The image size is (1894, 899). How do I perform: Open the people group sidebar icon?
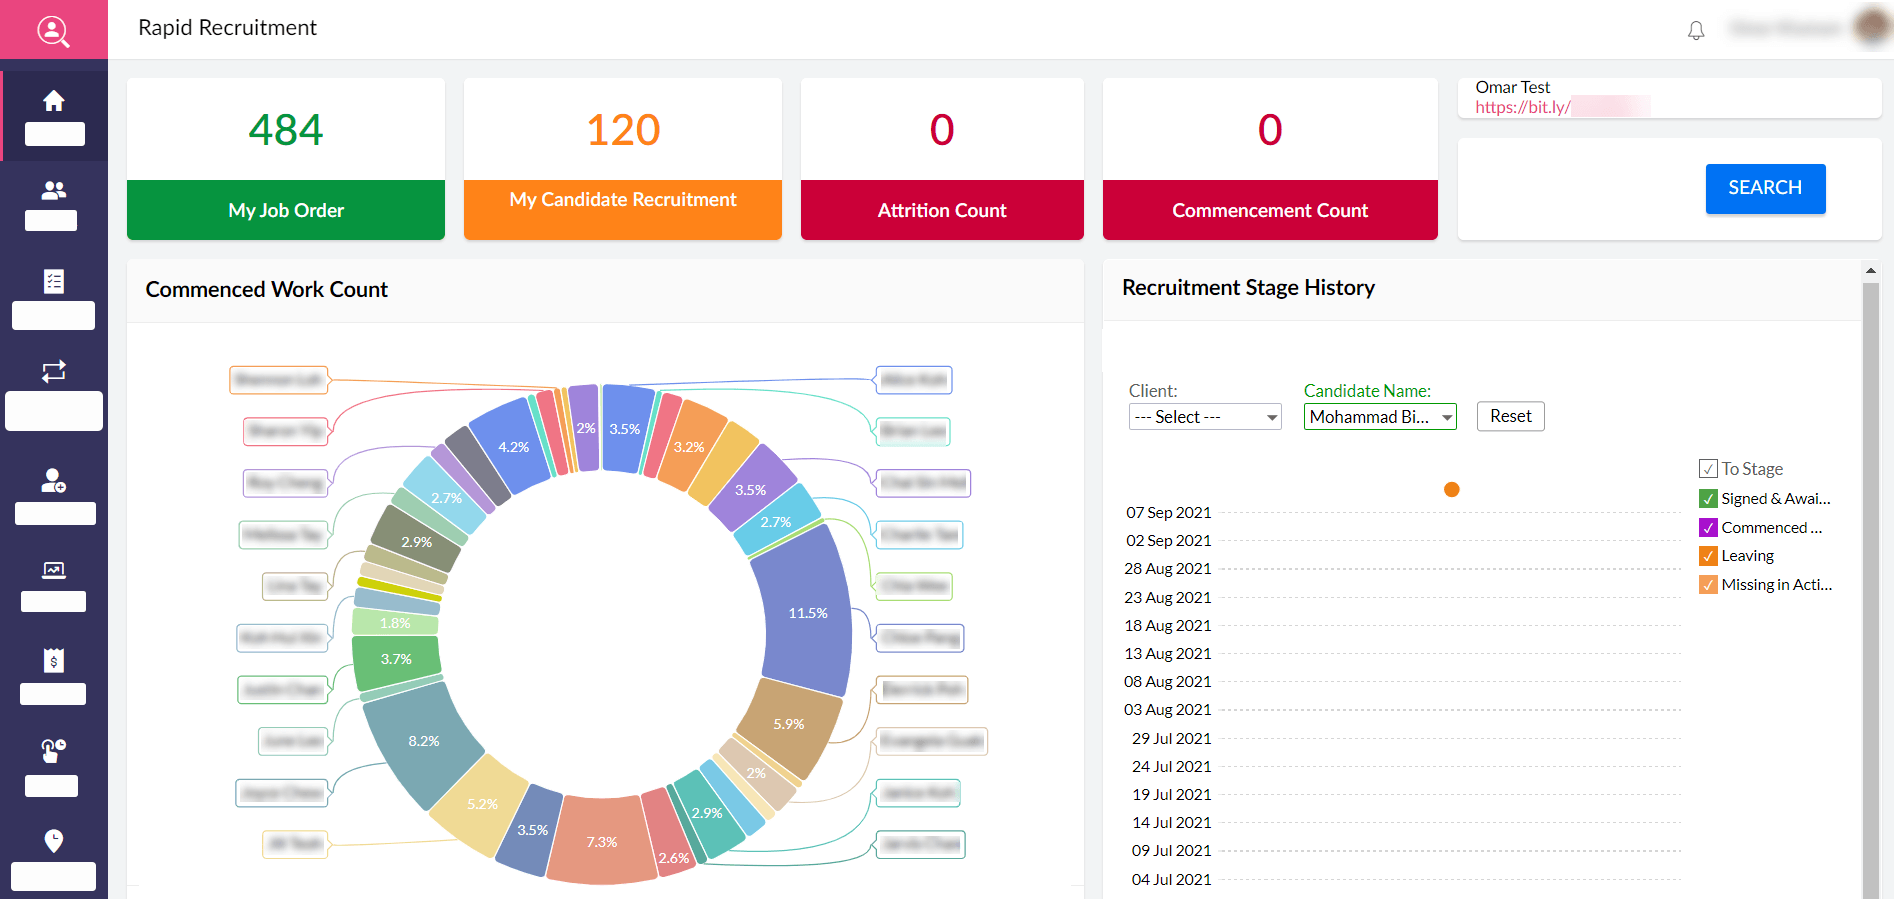[54, 190]
